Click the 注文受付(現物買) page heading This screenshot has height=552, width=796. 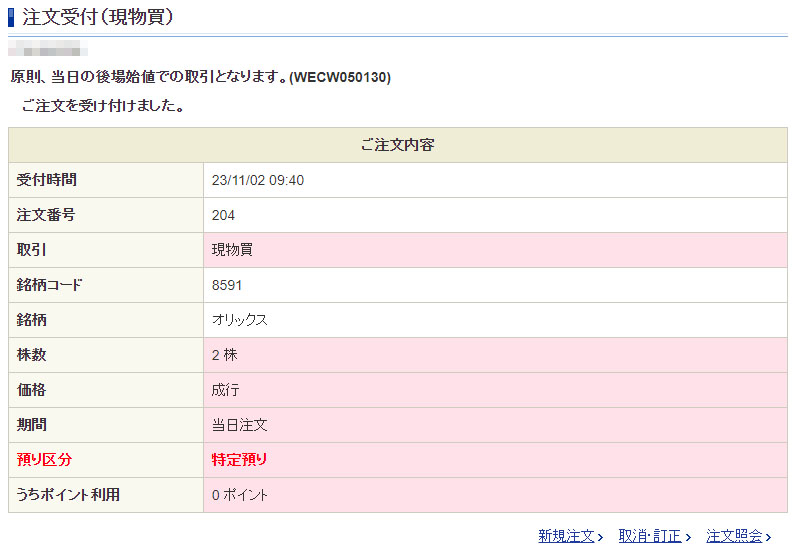coord(97,17)
